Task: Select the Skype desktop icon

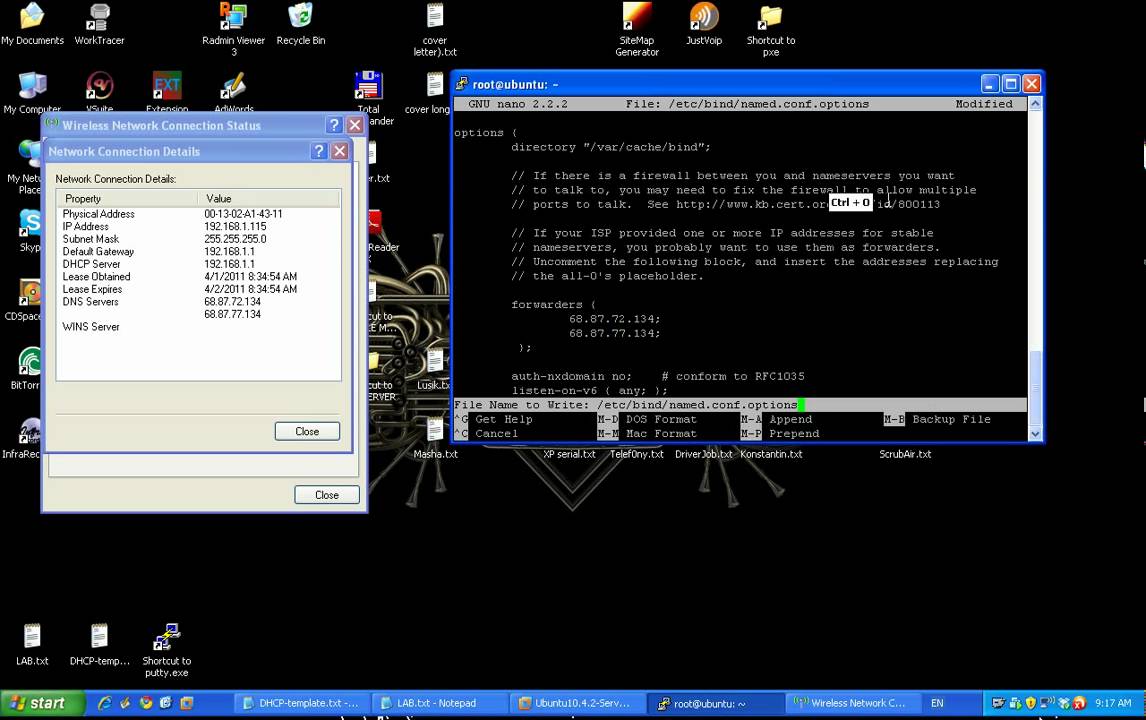Action: [30, 230]
